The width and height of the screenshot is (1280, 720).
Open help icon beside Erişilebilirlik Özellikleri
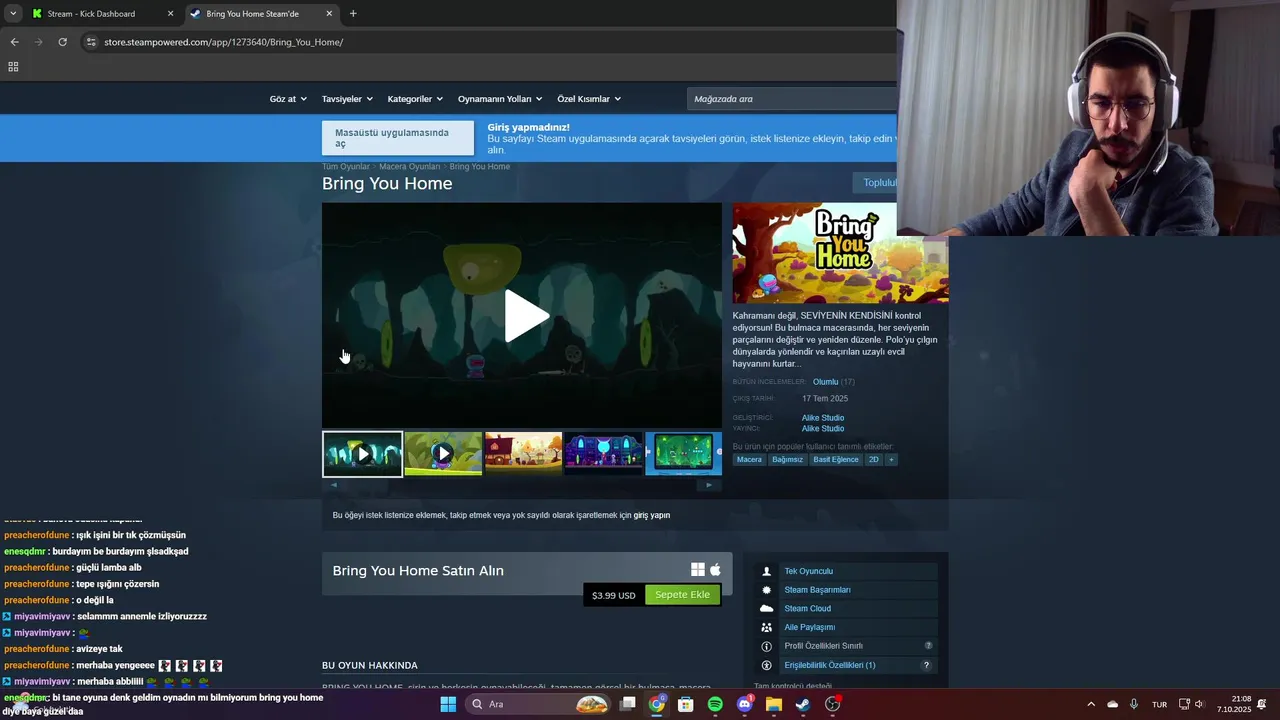(x=927, y=665)
